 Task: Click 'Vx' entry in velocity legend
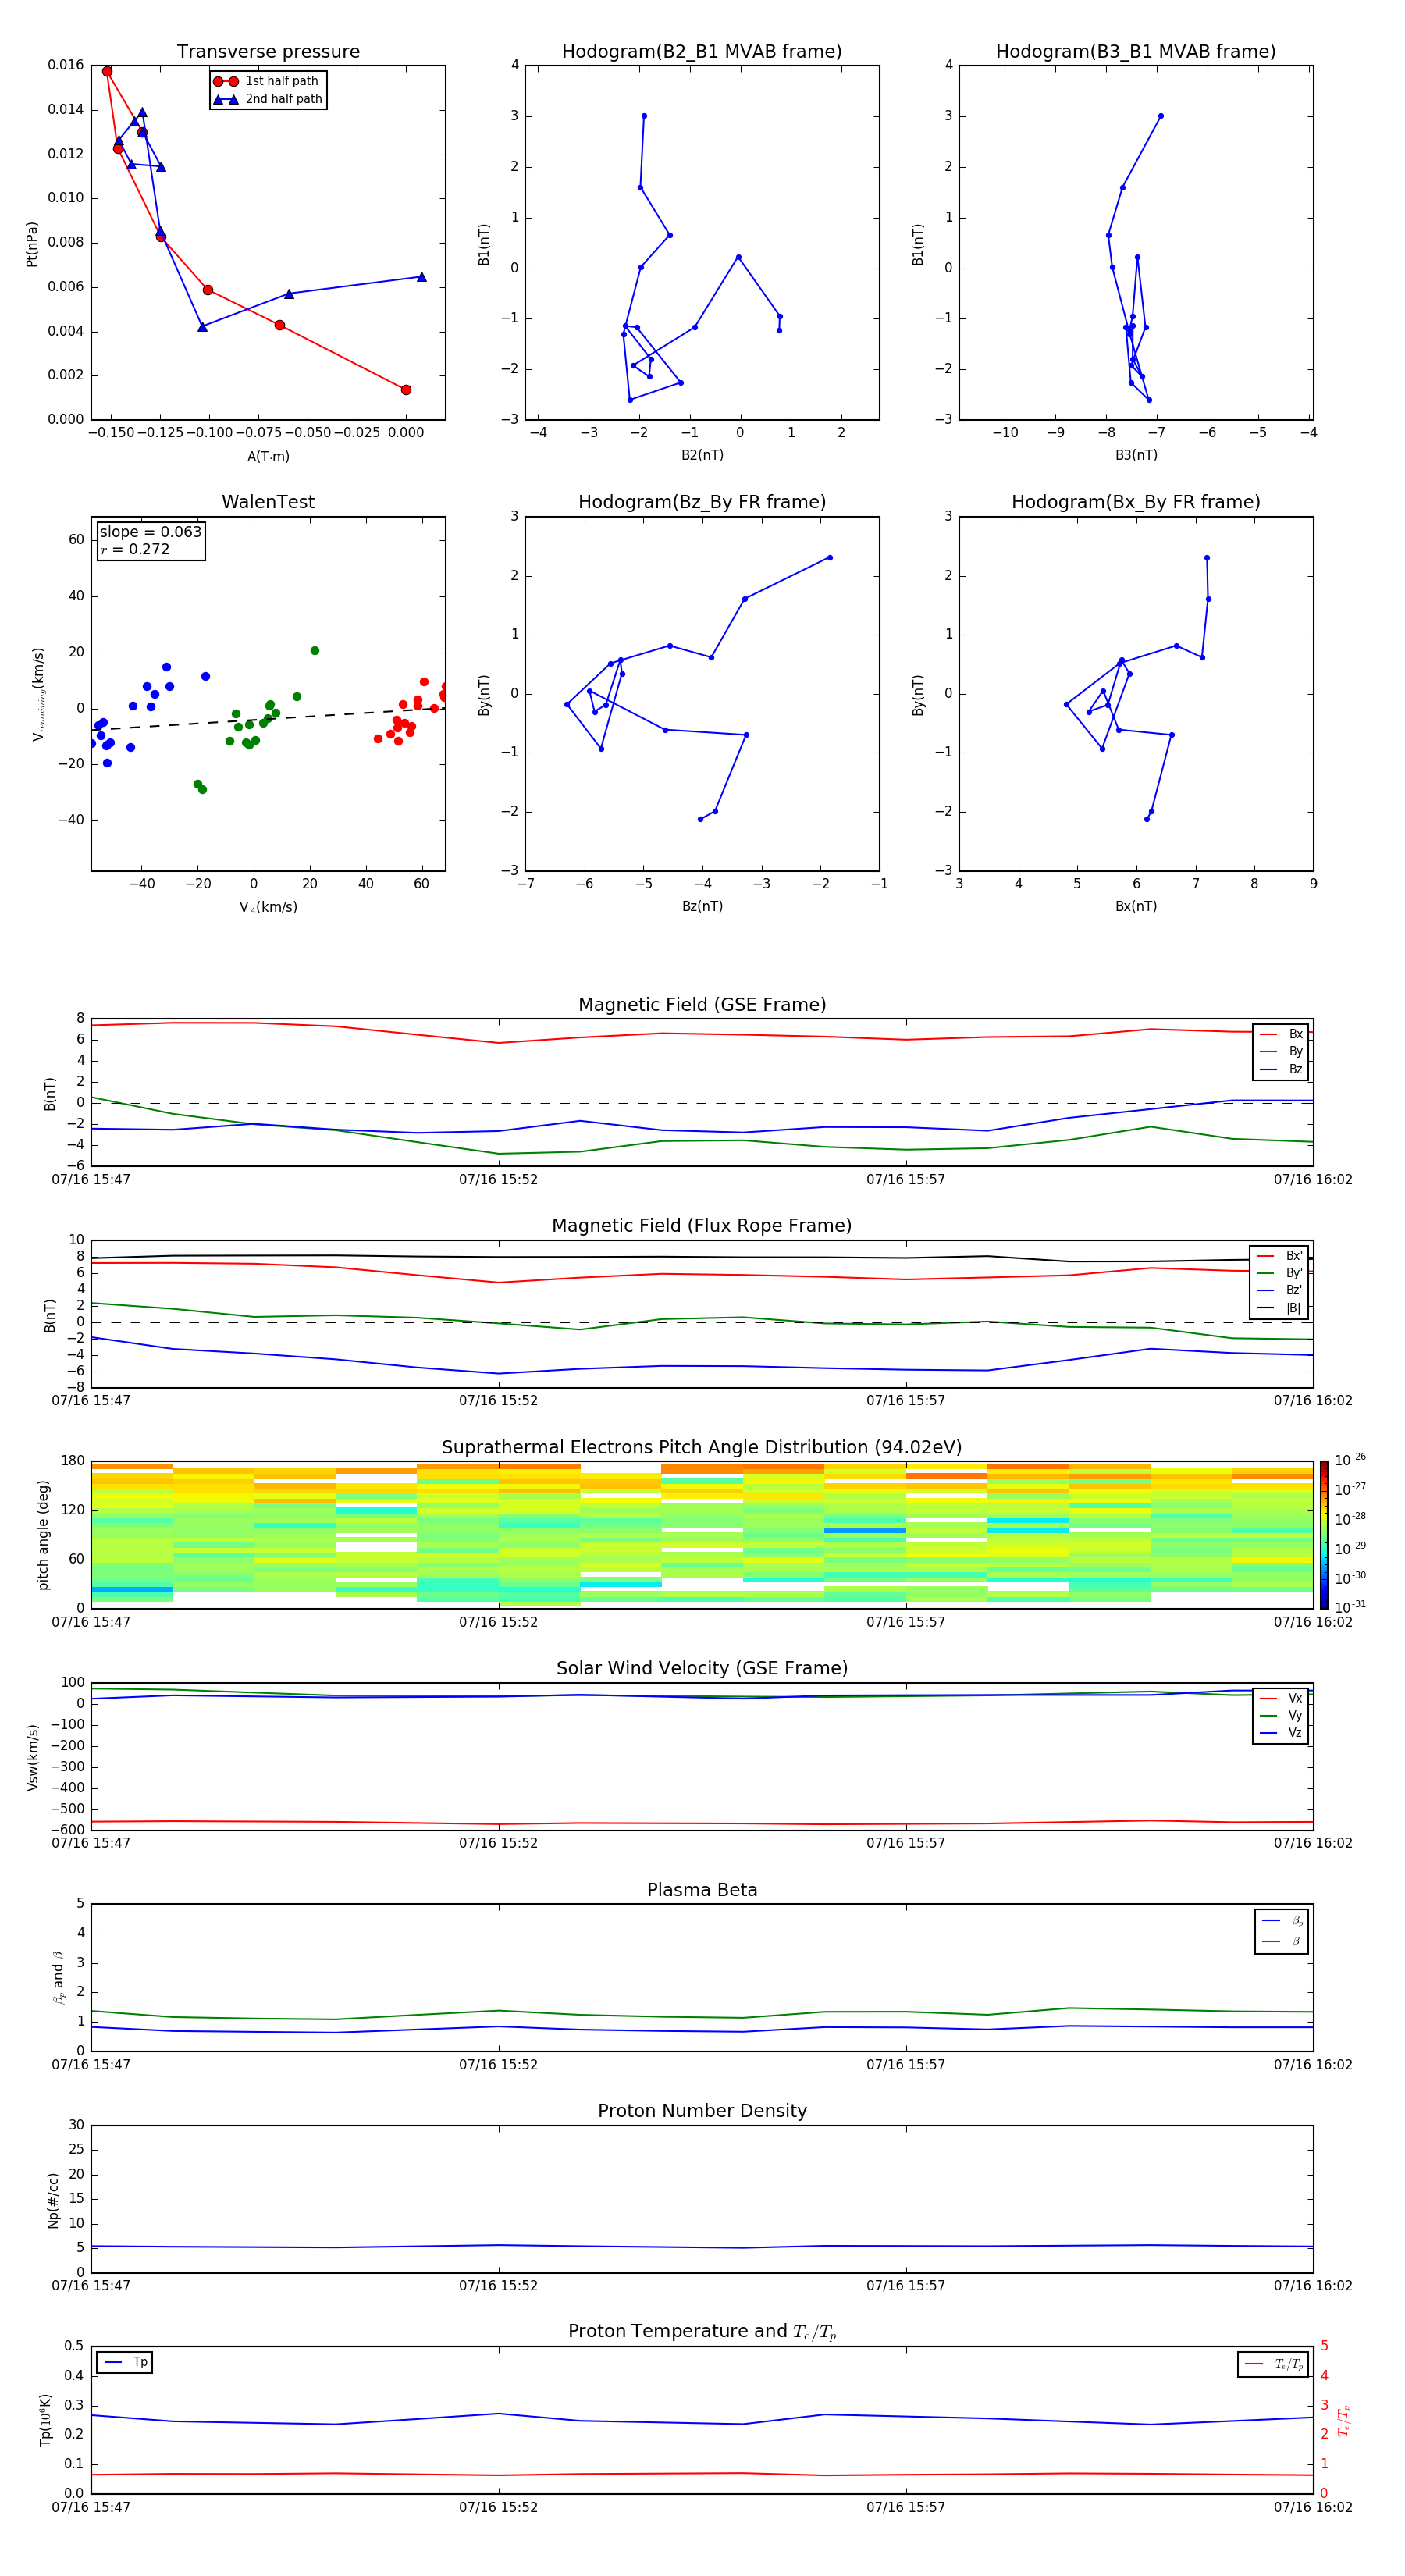1281,1698
